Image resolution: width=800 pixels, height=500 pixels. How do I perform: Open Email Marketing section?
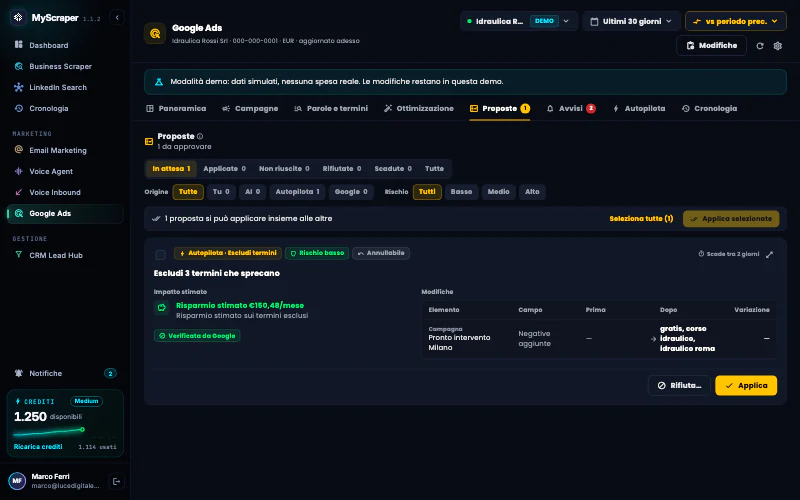65,150
